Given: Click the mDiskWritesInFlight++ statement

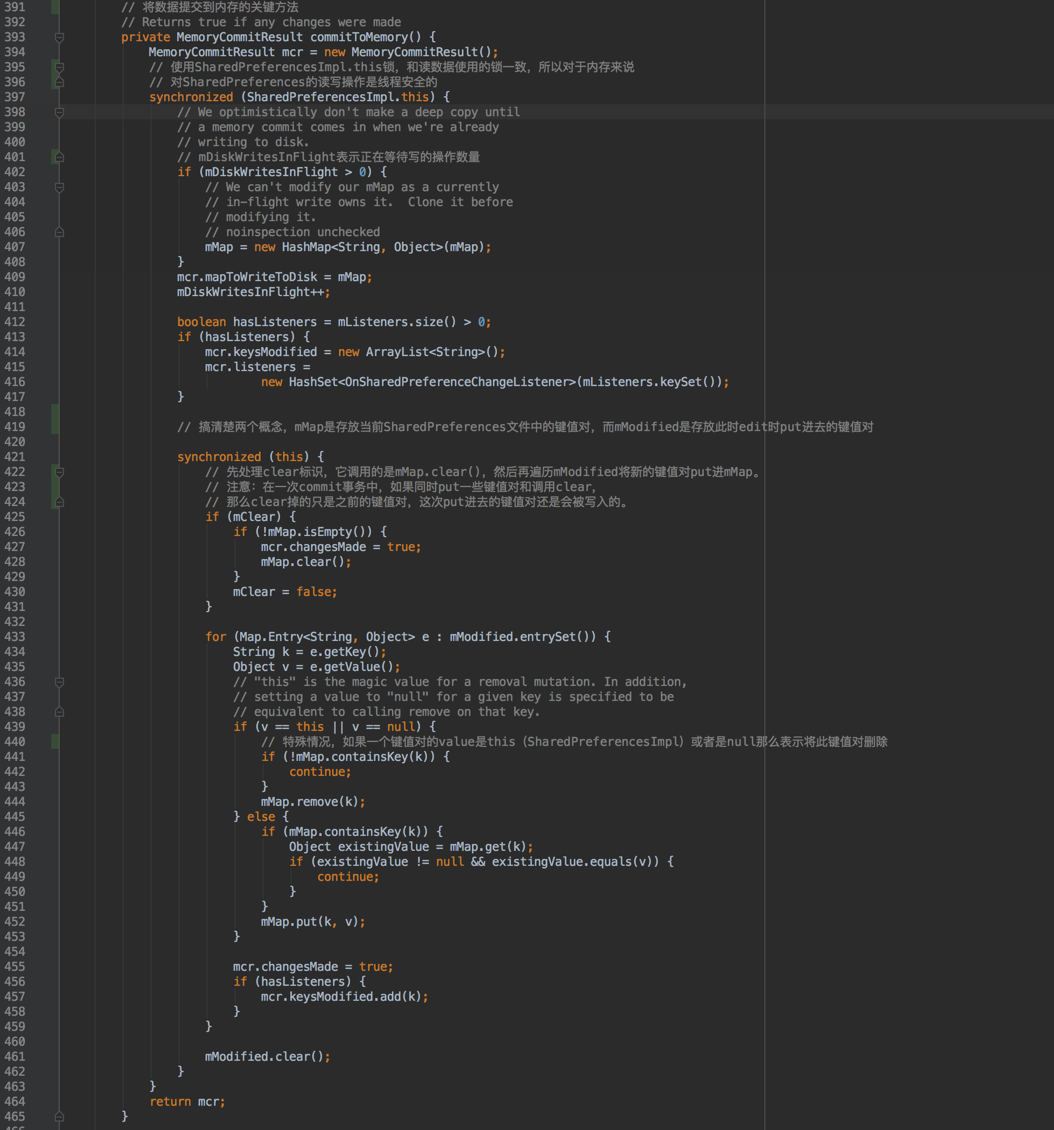Looking at the screenshot, I should [x=253, y=292].
